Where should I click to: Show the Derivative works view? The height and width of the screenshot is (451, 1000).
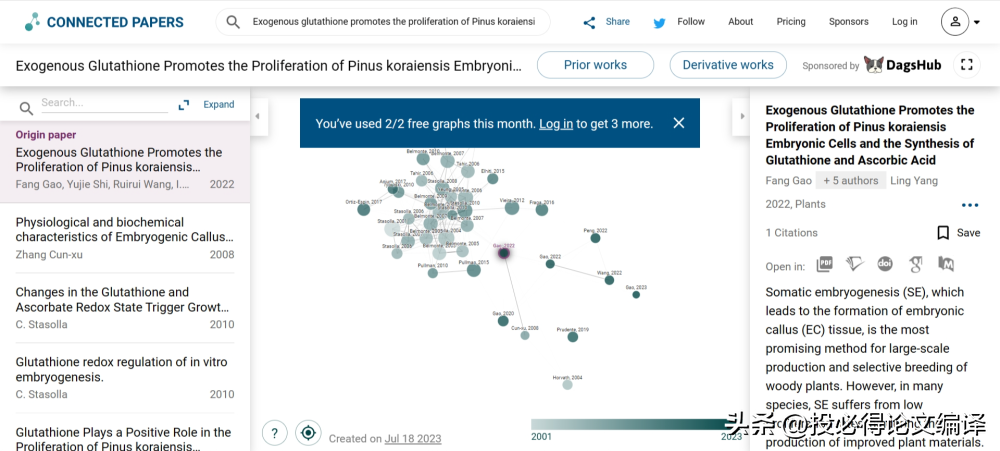728,65
